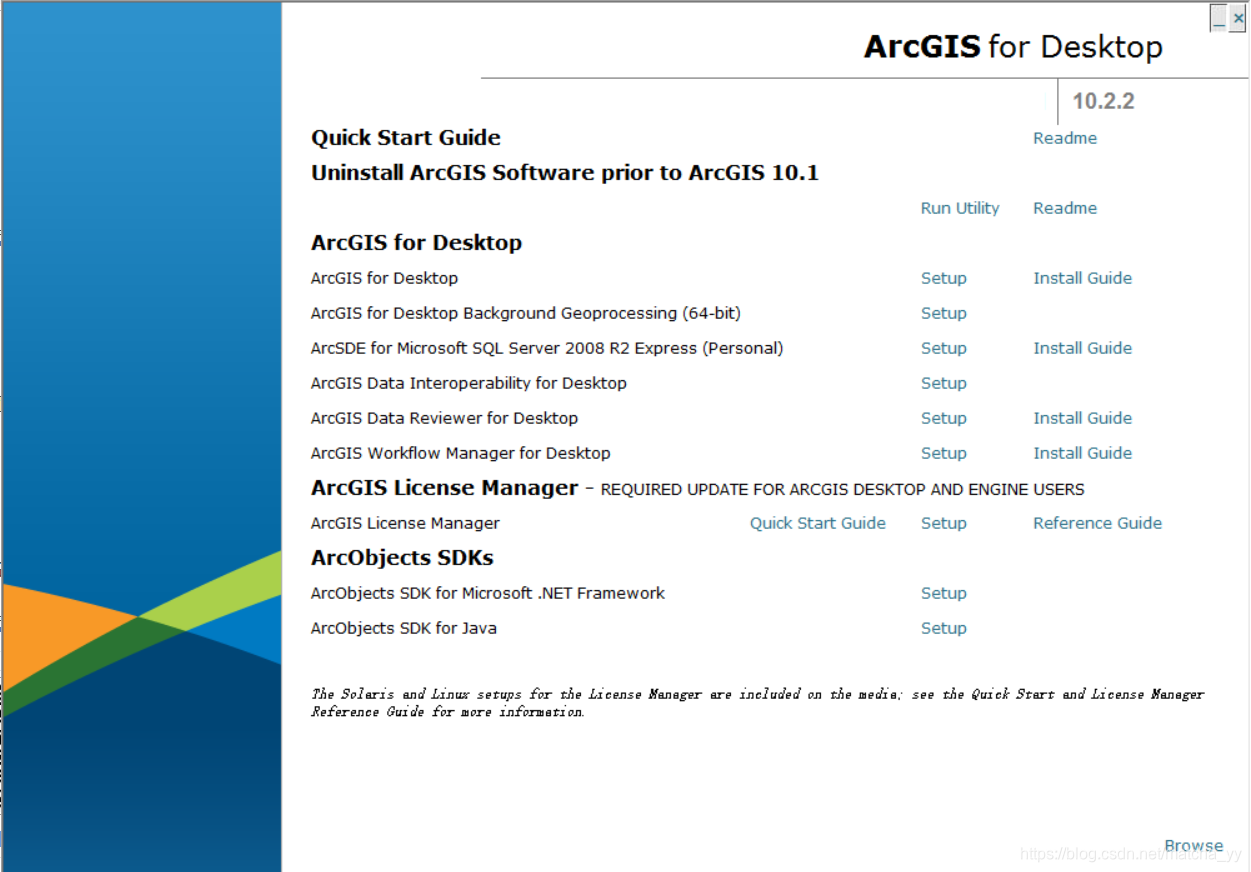1251x872 pixels.
Task: Select 'ArcGIS Workflow Manager for Desktop' text
Action: (x=461, y=453)
